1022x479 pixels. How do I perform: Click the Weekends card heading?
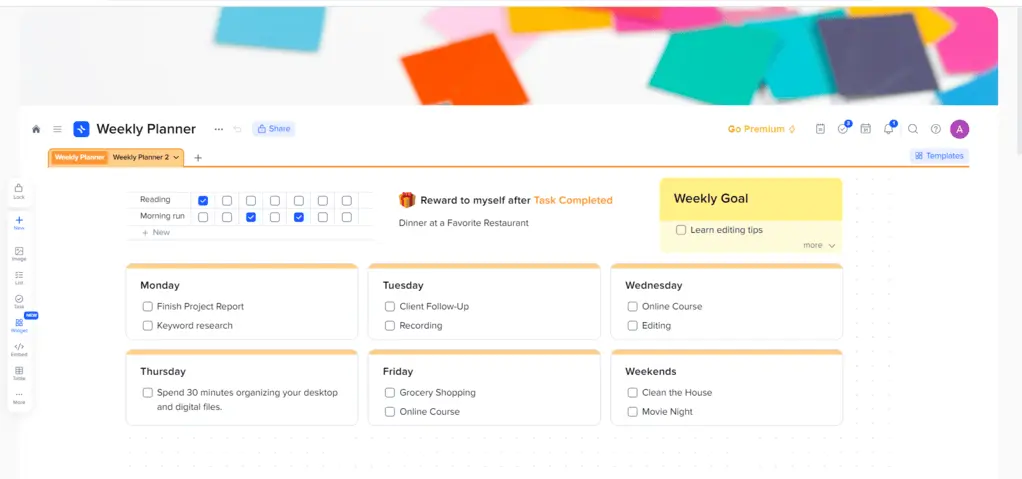coord(650,371)
